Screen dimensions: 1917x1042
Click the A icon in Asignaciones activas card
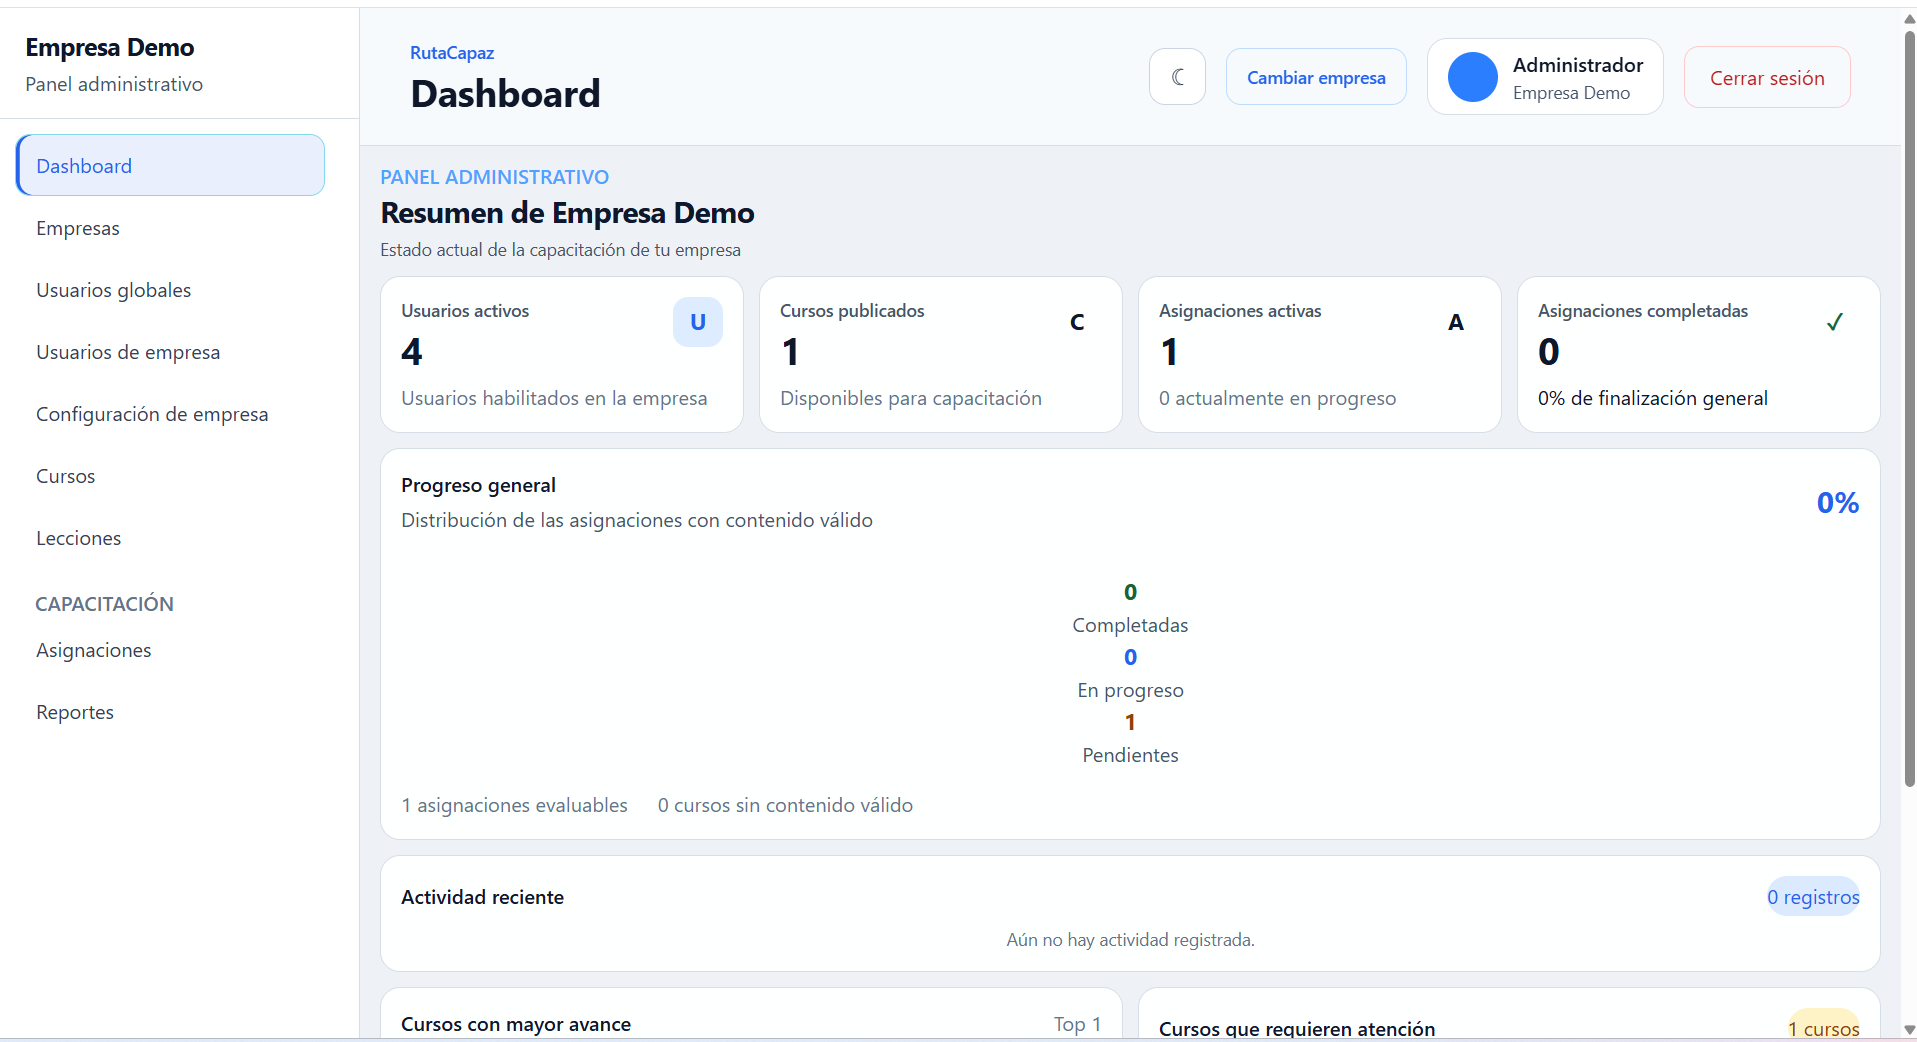tap(1456, 322)
